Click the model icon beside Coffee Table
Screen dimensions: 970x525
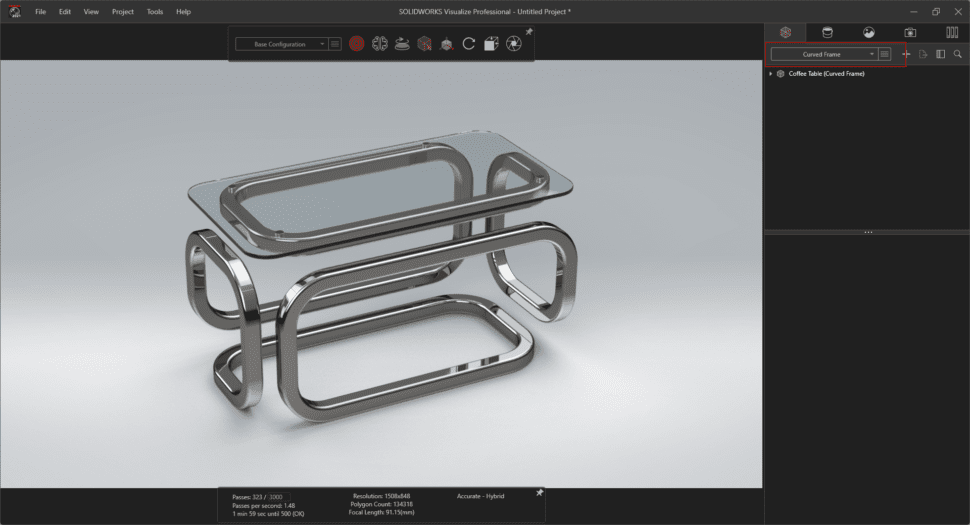tap(781, 74)
